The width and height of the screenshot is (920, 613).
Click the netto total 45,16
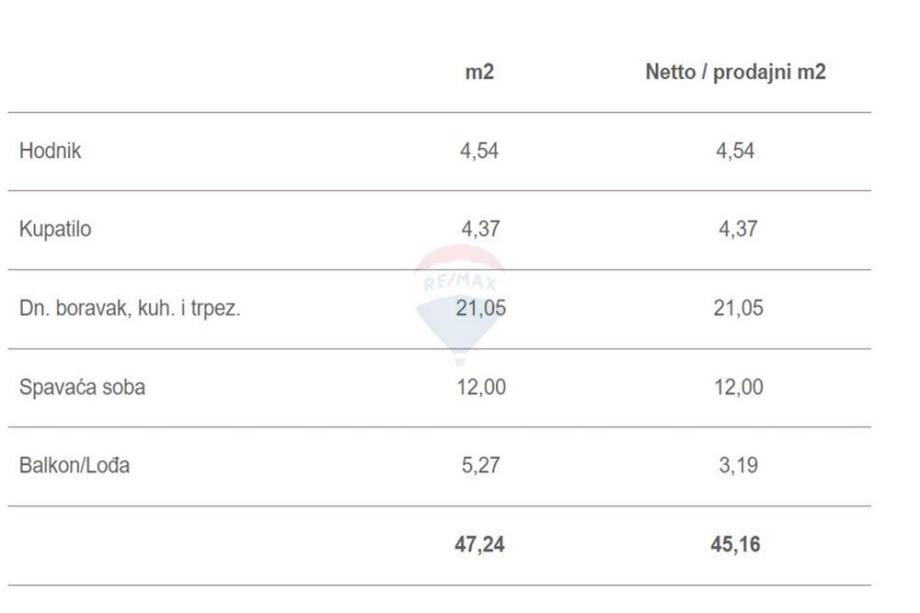point(738,546)
